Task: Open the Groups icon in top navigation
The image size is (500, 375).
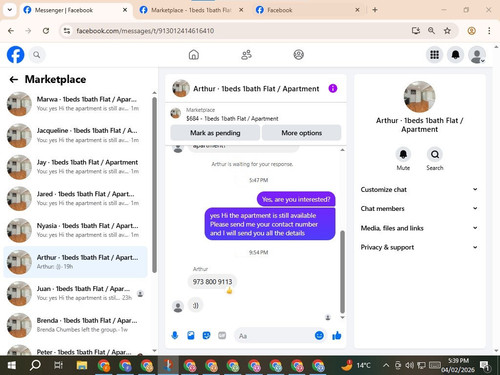Action: pos(298,55)
